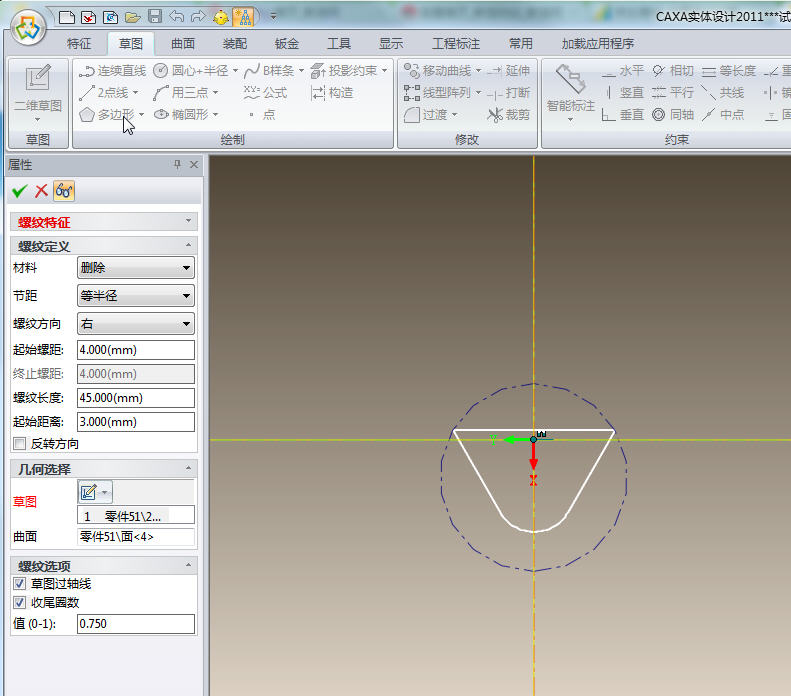Enable the 反转方向 checkbox
This screenshot has height=696, width=791.
(x=19, y=444)
